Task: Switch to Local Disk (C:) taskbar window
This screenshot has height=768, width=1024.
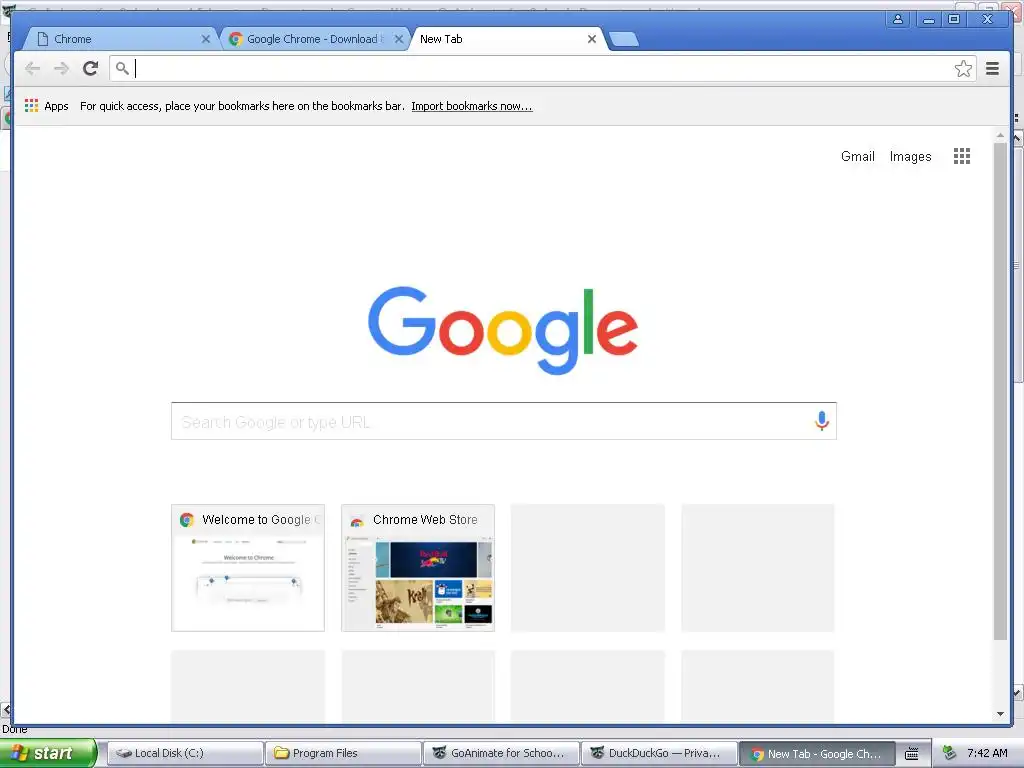Action: (185, 753)
